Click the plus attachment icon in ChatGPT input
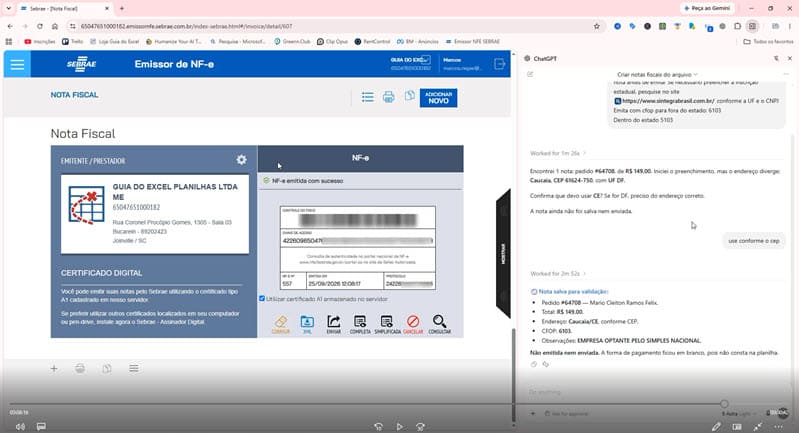Image resolution: width=799 pixels, height=433 pixels. click(x=533, y=414)
